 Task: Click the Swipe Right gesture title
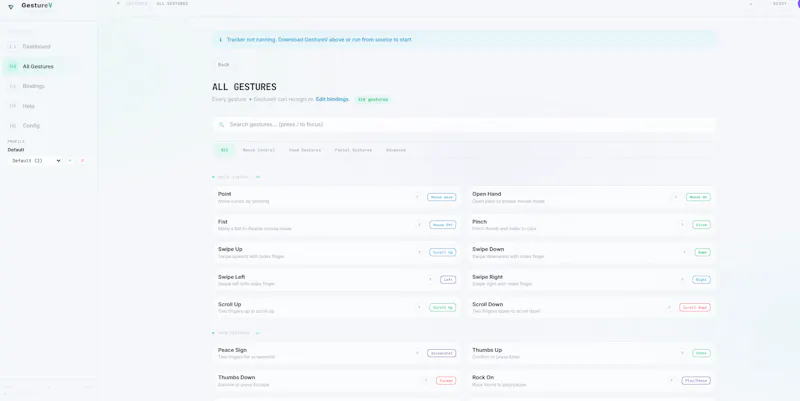488,277
